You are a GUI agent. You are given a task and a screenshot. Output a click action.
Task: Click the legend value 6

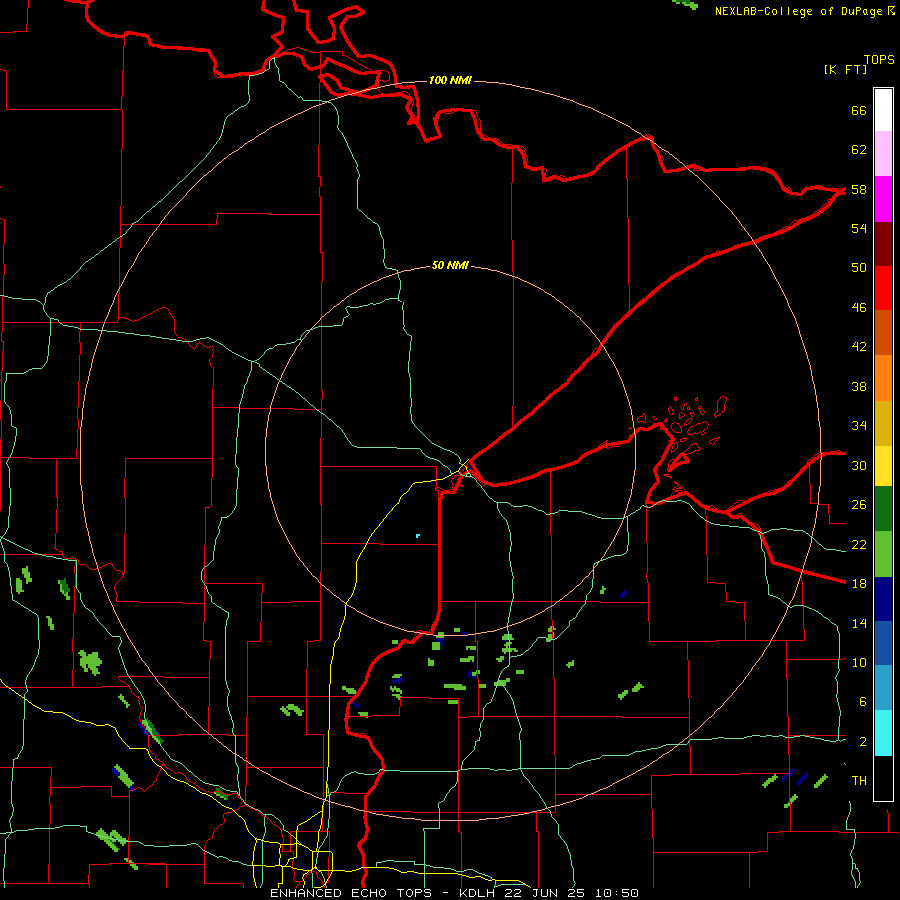pyautogui.click(x=863, y=702)
